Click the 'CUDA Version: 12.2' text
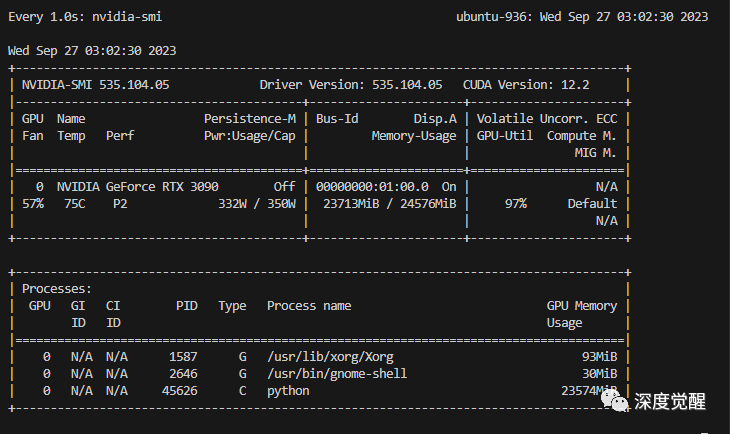730x434 pixels. (x=526, y=85)
